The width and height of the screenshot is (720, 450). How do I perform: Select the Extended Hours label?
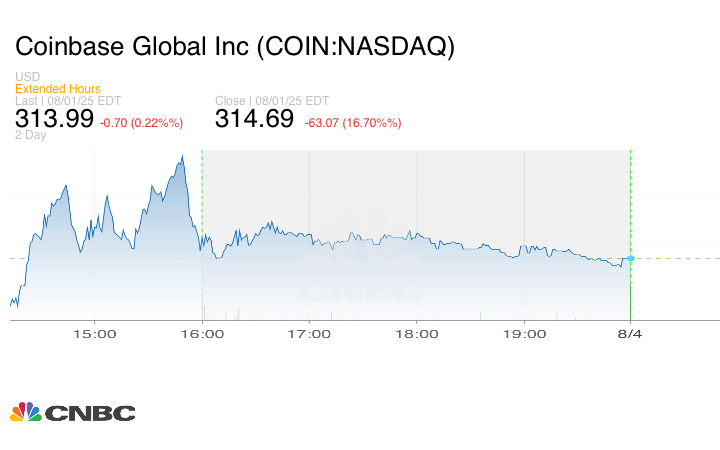[58, 89]
